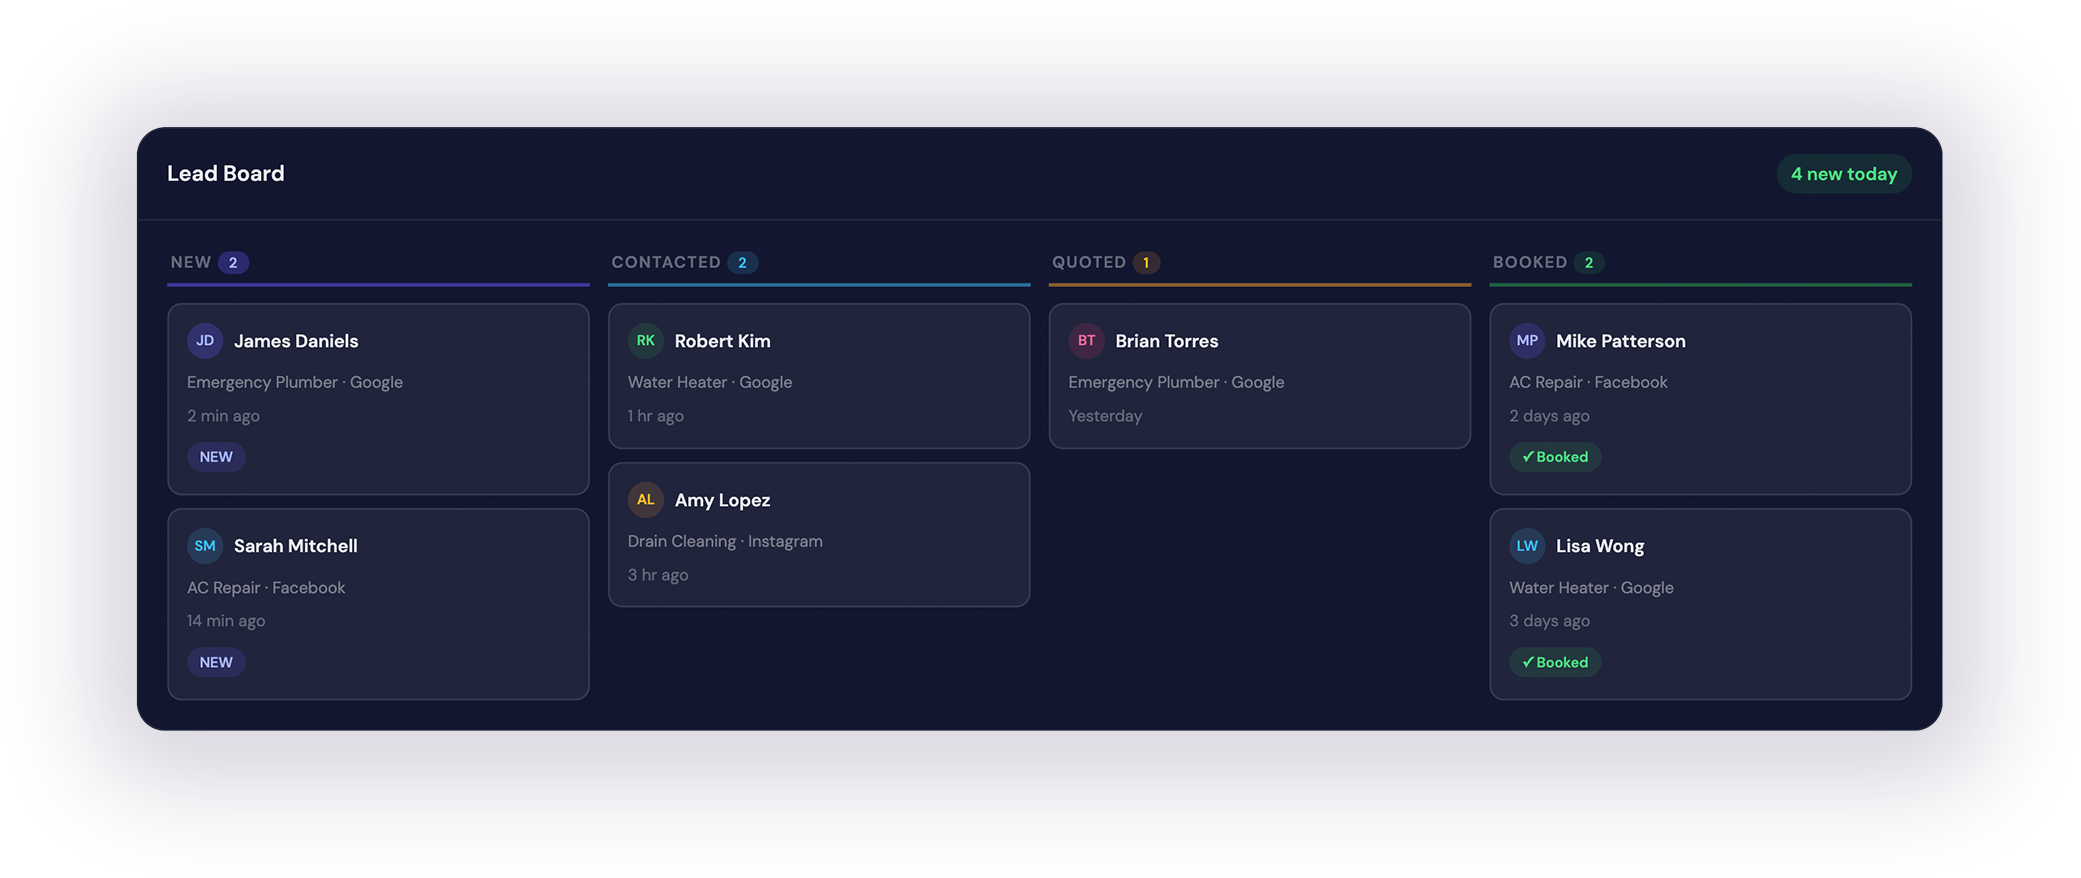Select the CONTACTED column header
Image resolution: width=2081 pixels, height=878 pixels.
tap(666, 262)
